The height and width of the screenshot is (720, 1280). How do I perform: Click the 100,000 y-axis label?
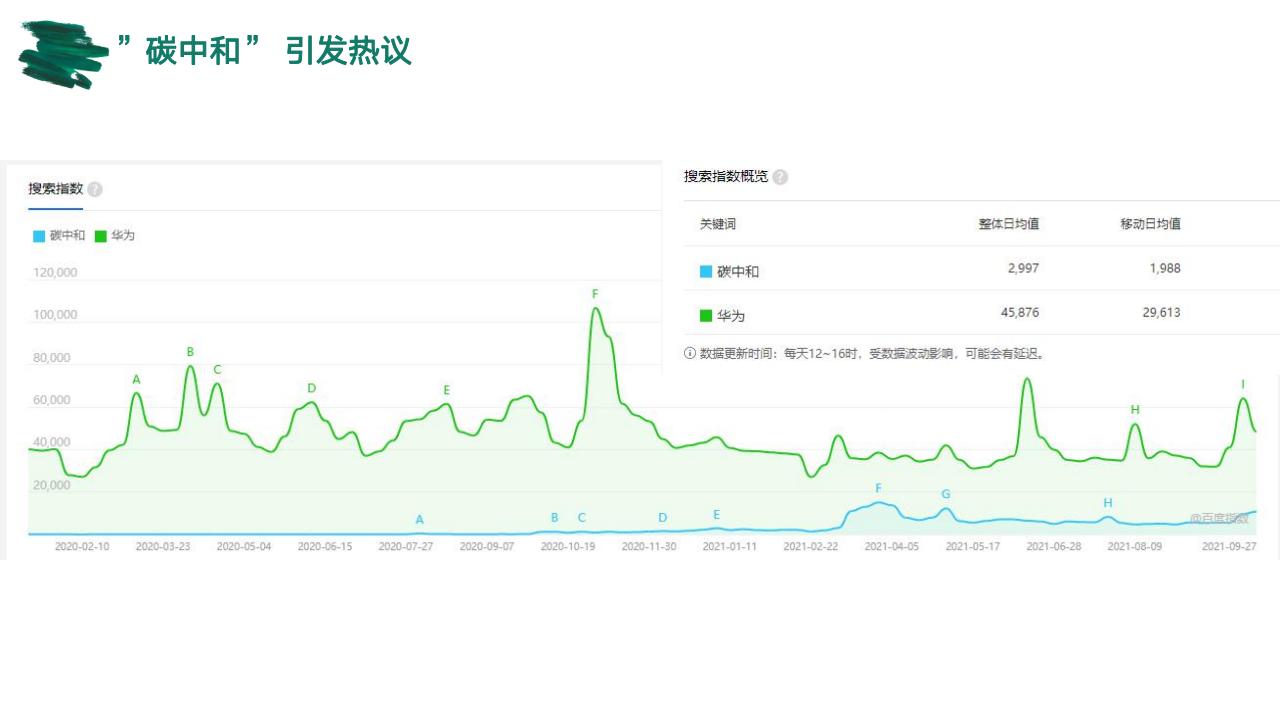55,316
